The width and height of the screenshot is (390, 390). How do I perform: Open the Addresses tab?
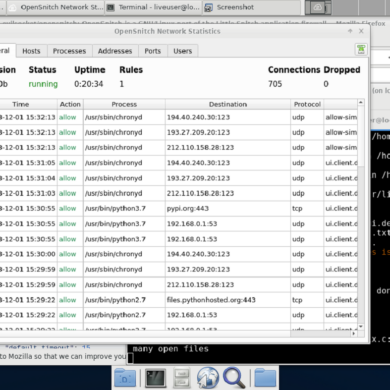coord(115,51)
